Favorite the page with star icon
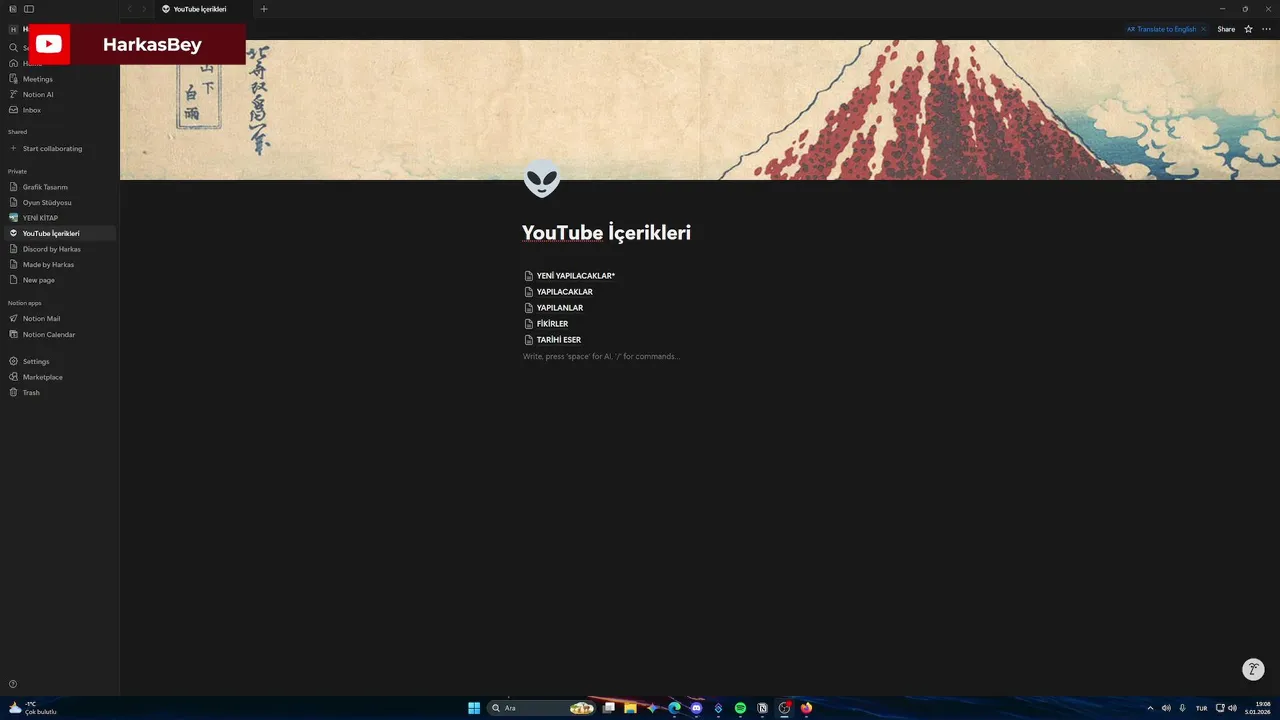 [x=1248, y=29]
